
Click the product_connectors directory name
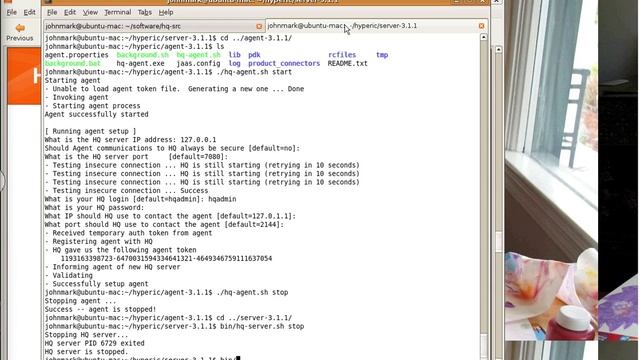pos(284,63)
